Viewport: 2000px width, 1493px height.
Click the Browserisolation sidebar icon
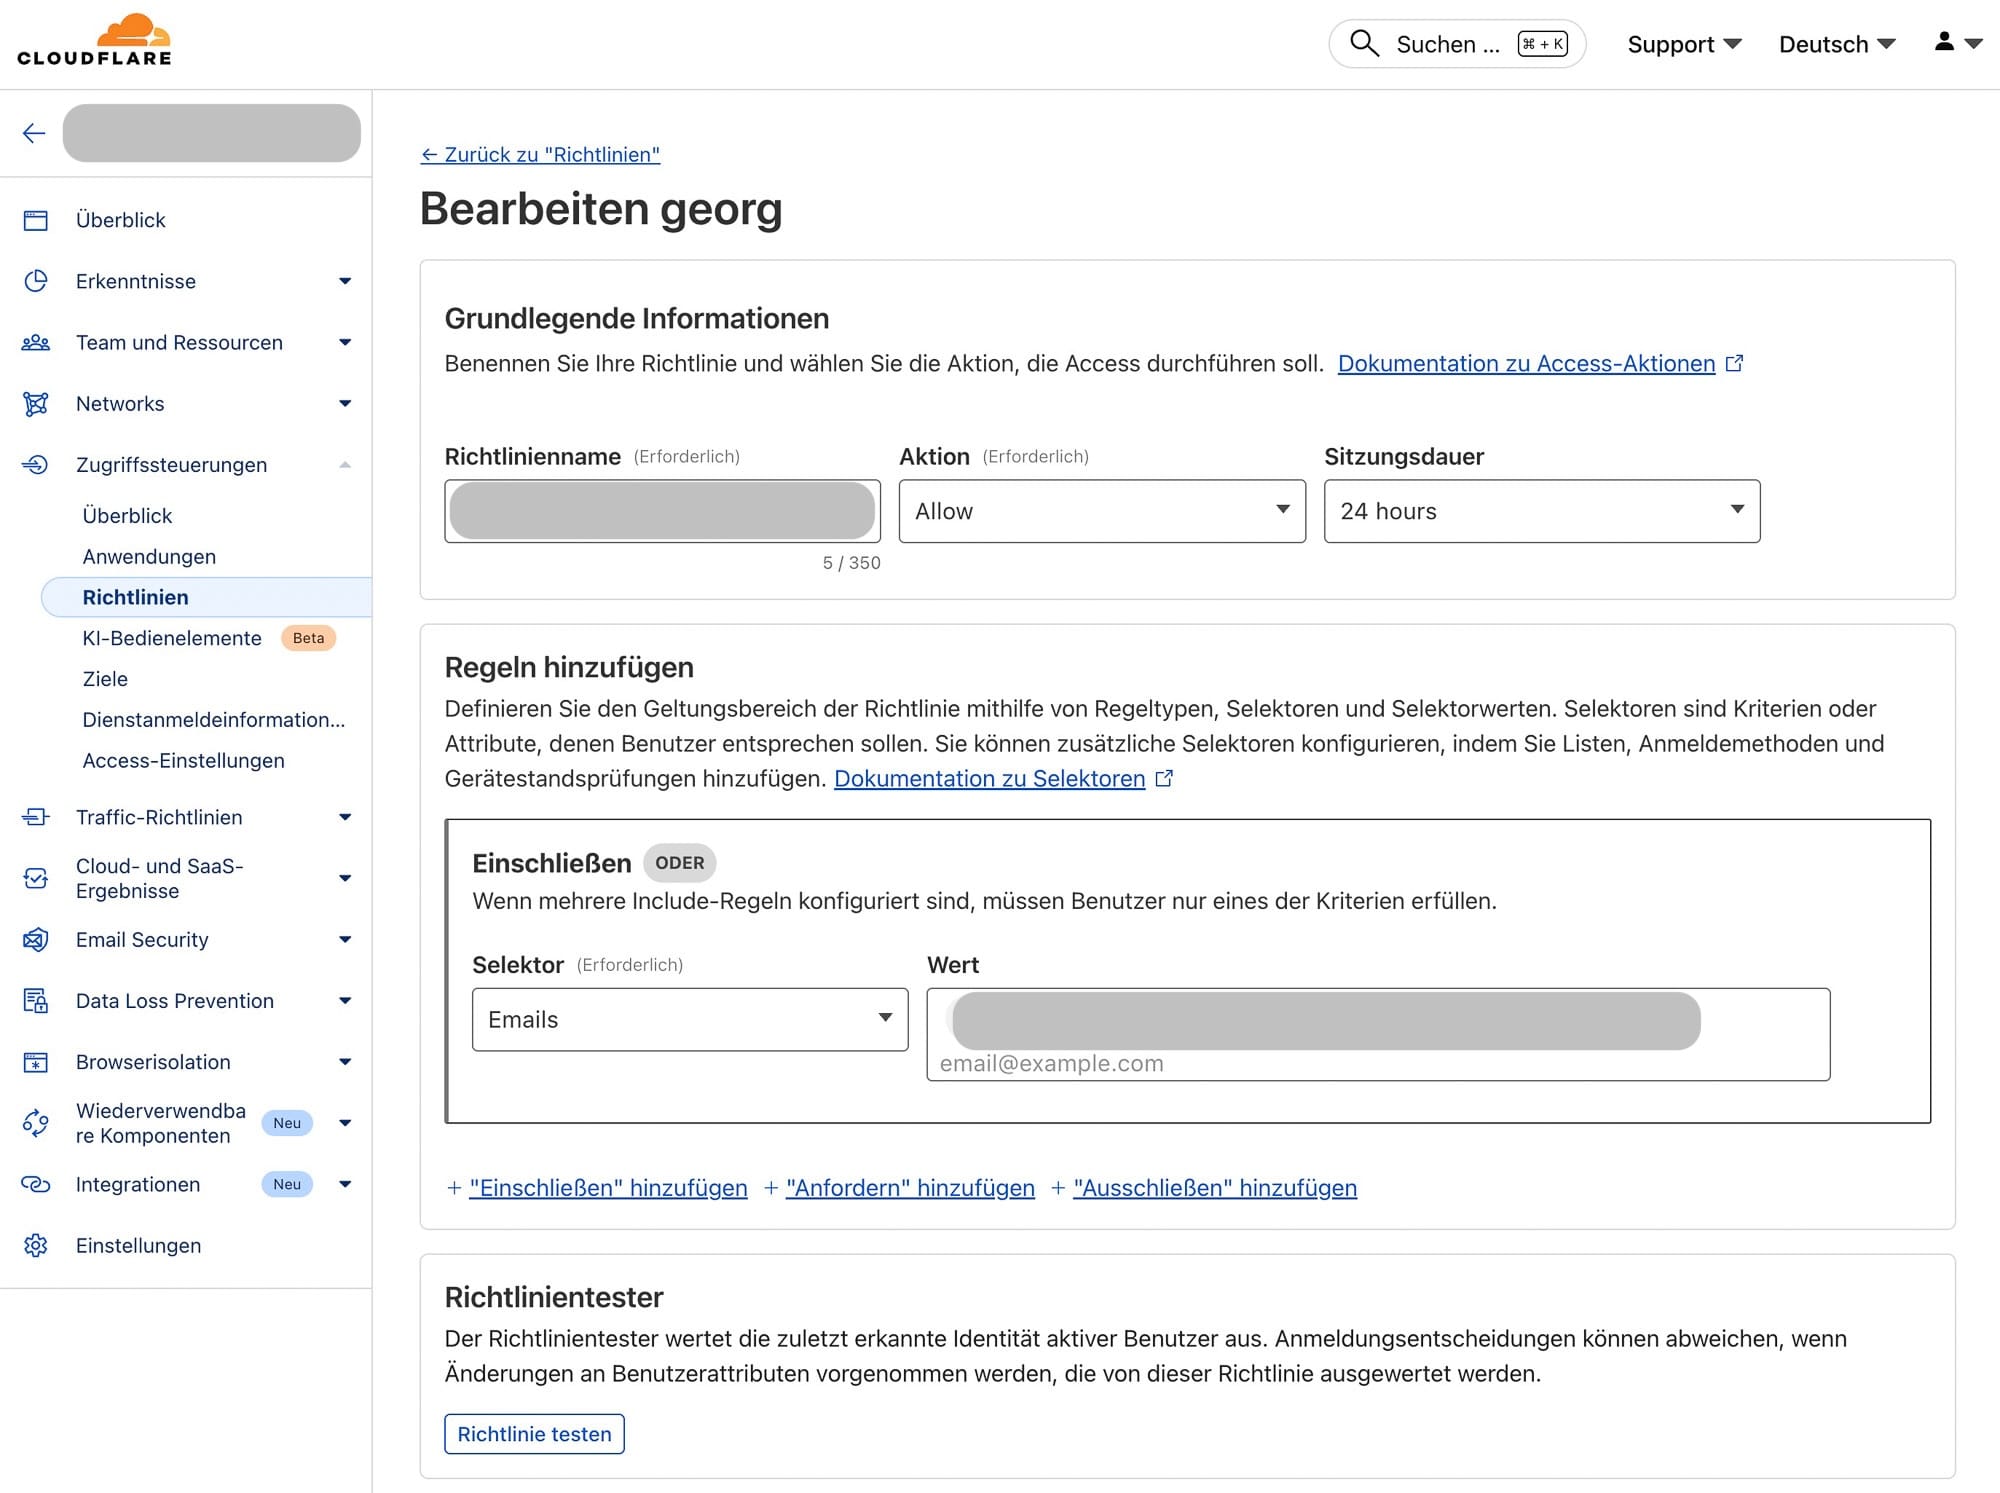click(36, 1062)
